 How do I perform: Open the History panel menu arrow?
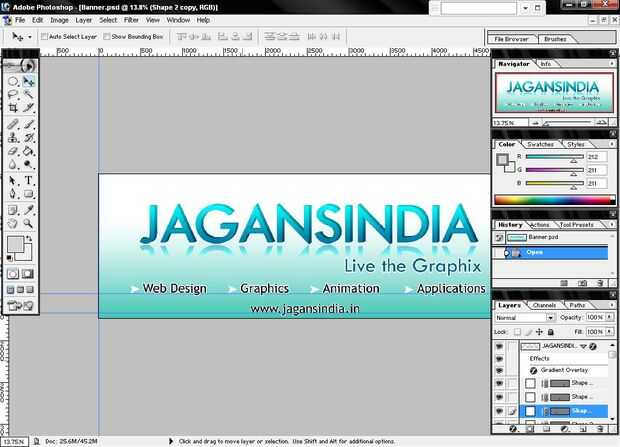pyautogui.click(x=612, y=225)
